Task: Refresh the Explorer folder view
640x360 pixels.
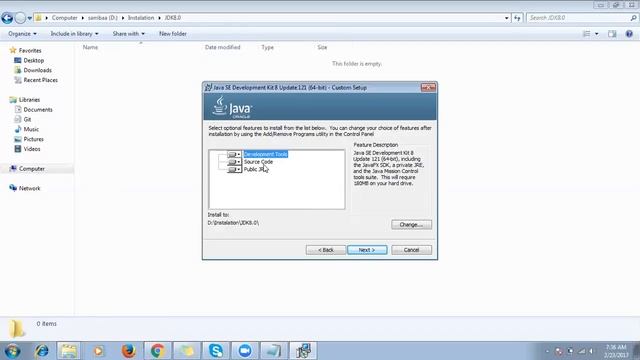Action: pos(517,18)
